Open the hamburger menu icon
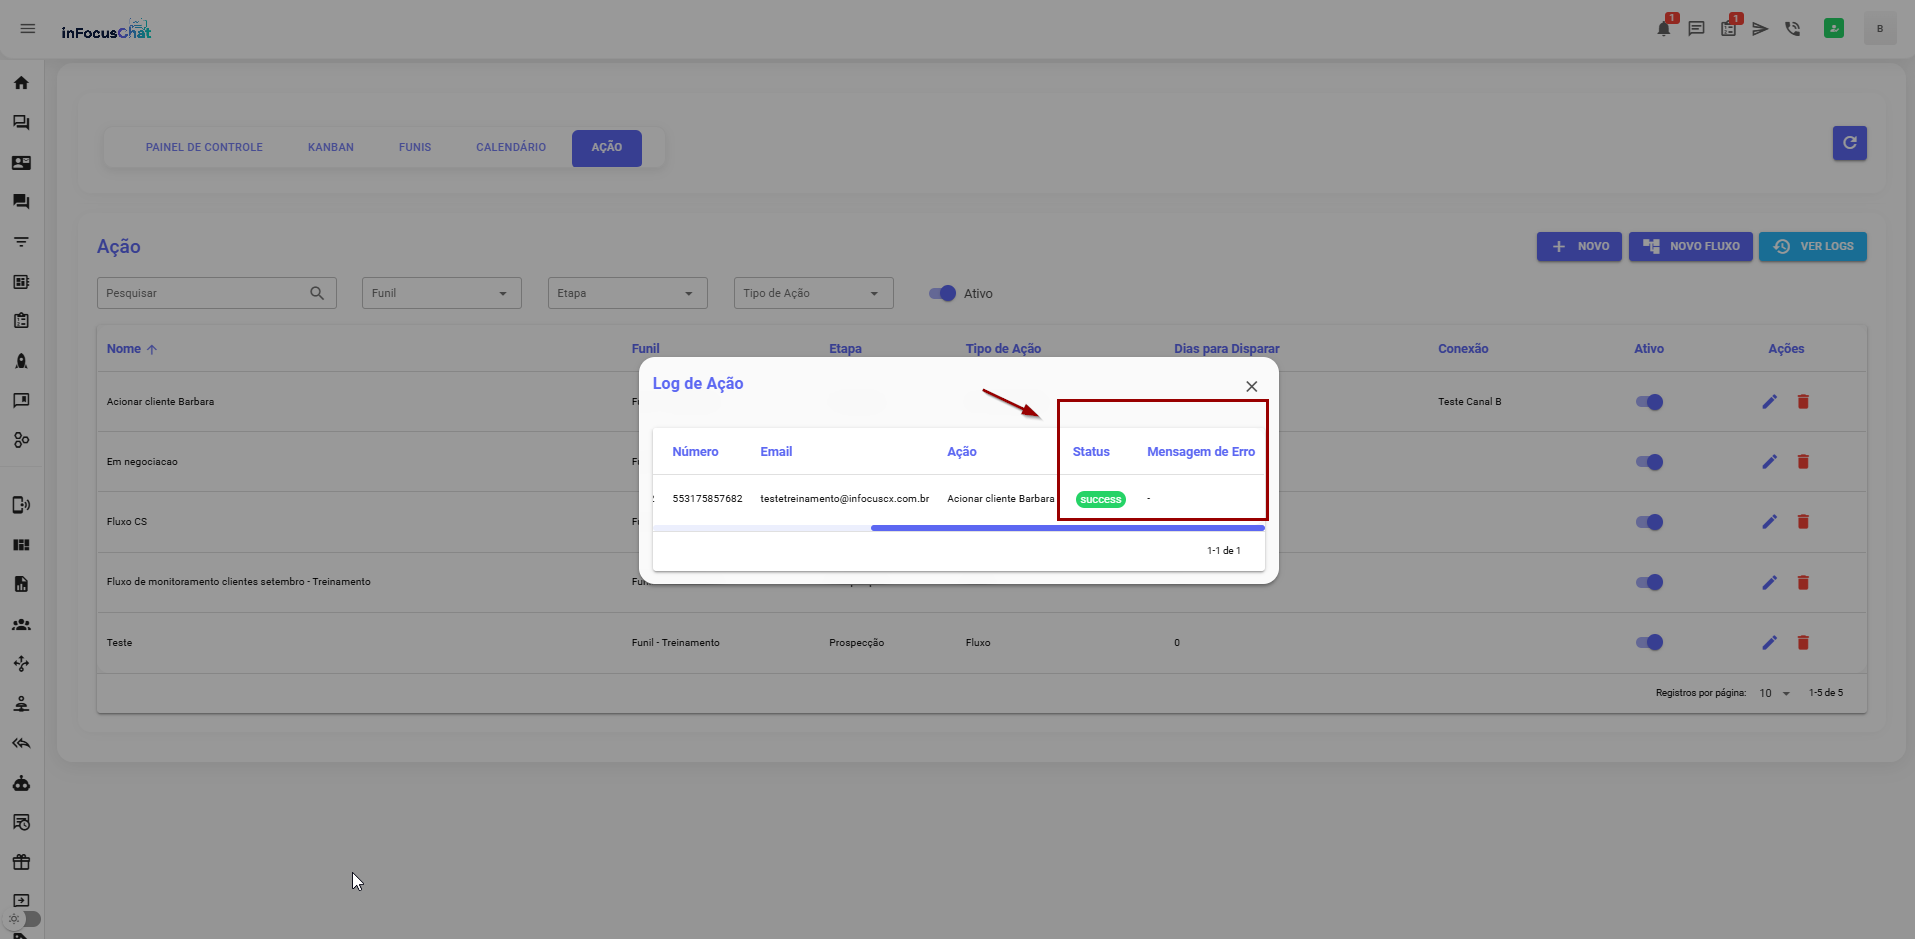The width and height of the screenshot is (1915, 939). coord(28,29)
